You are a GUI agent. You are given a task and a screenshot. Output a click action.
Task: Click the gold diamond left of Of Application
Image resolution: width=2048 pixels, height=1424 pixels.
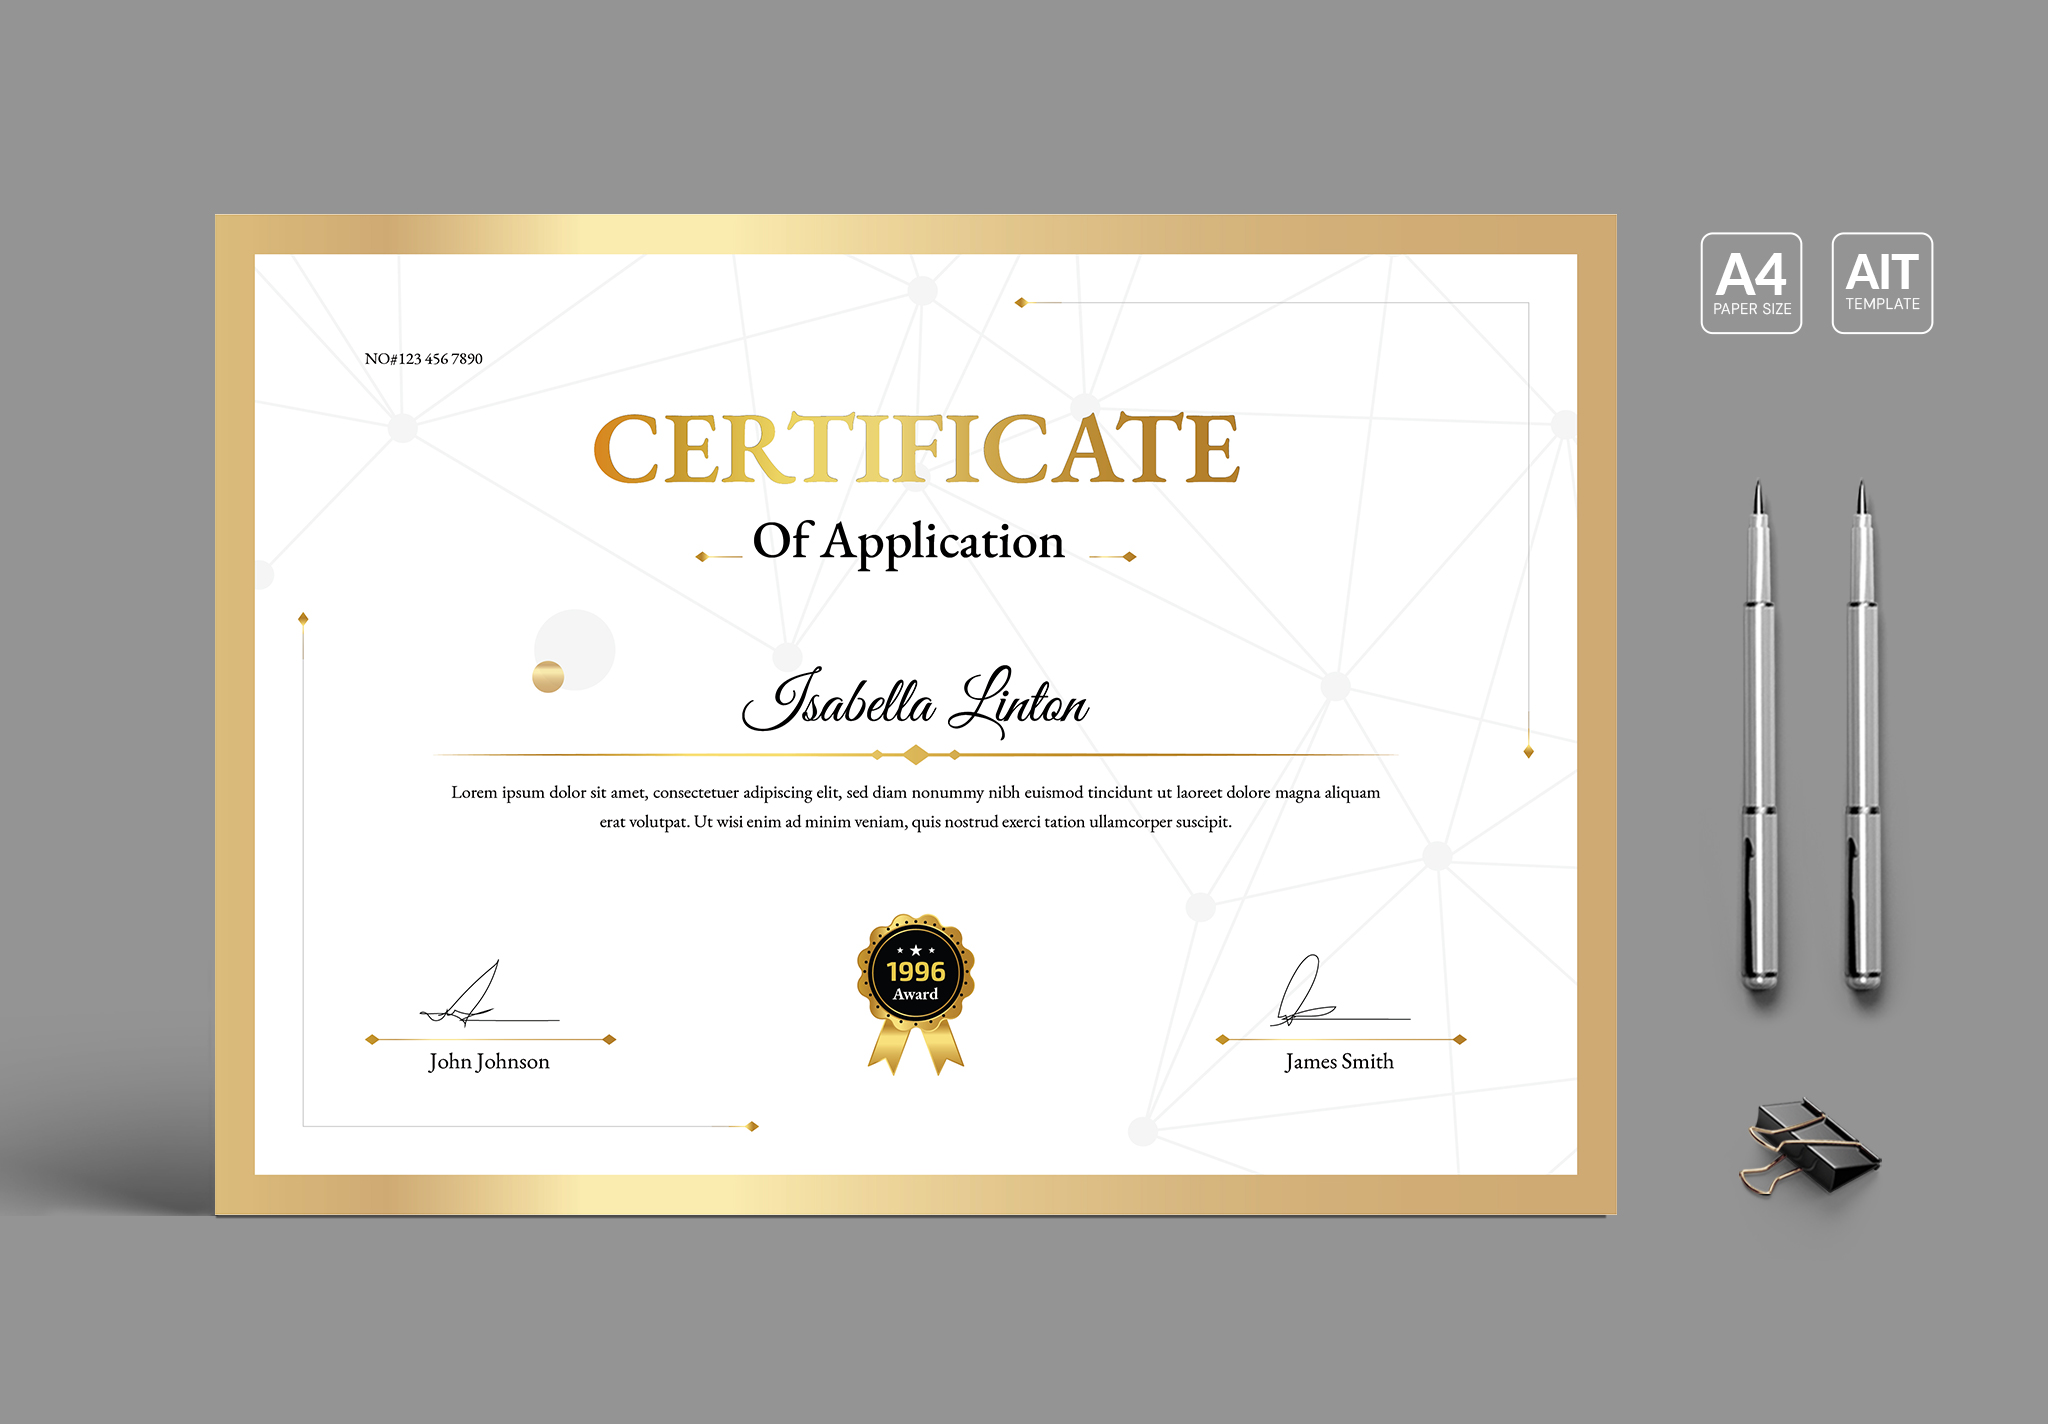(702, 557)
